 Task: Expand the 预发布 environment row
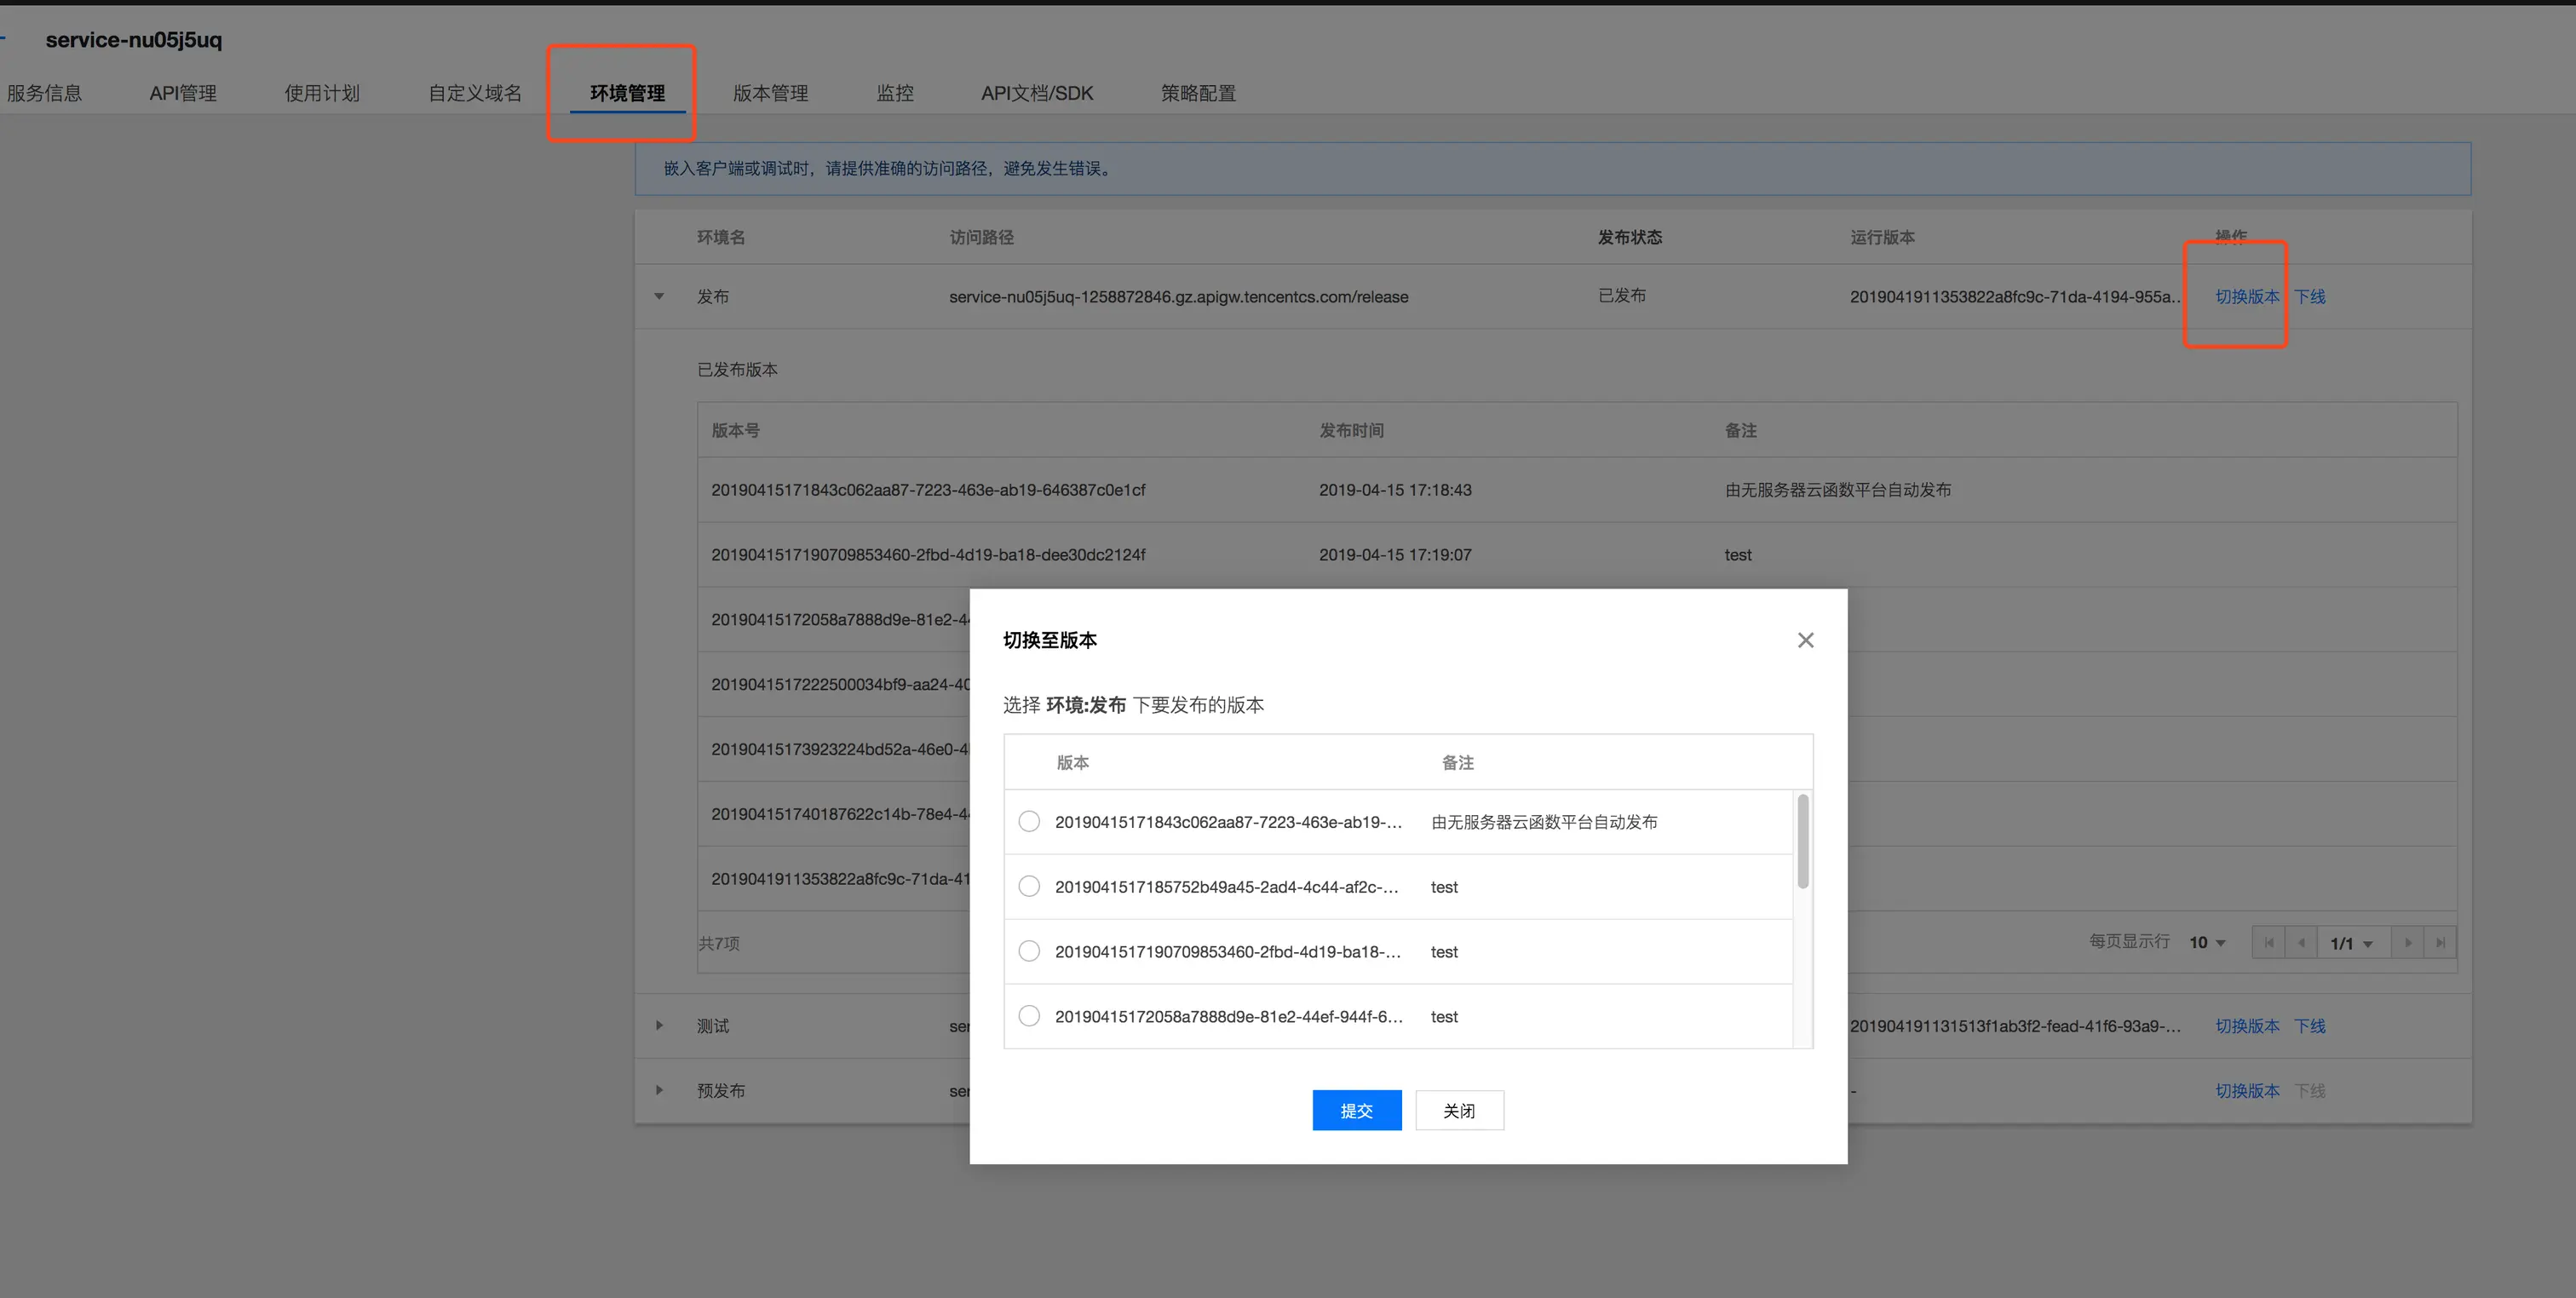(659, 1090)
